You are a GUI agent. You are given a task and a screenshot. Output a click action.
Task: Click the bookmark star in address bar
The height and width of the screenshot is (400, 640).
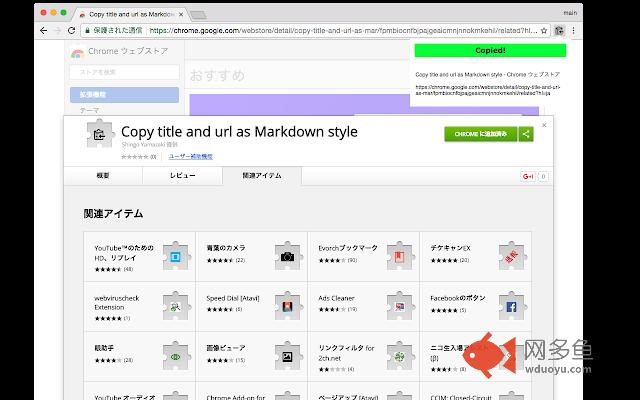544,31
